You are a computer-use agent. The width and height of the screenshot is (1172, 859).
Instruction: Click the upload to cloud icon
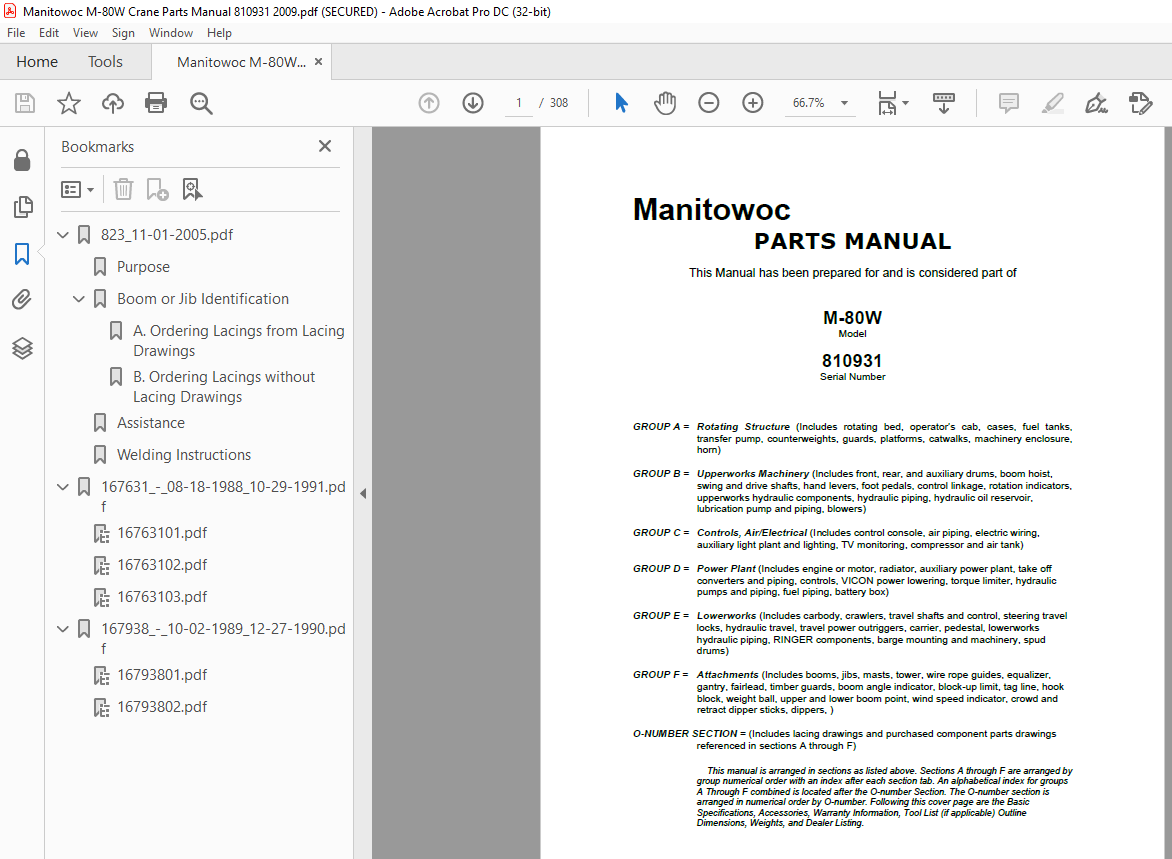click(113, 103)
